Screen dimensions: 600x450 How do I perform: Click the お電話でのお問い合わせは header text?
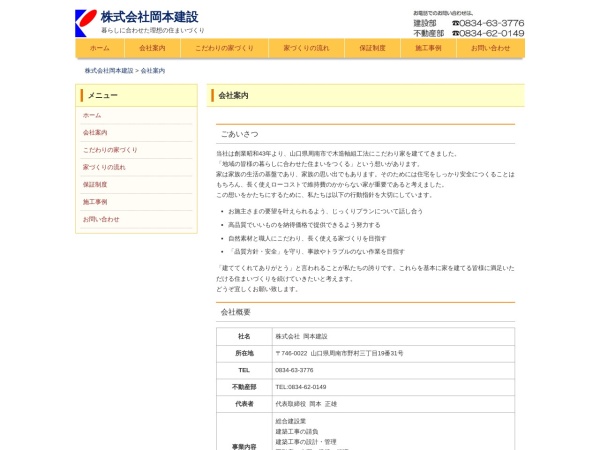point(443,13)
